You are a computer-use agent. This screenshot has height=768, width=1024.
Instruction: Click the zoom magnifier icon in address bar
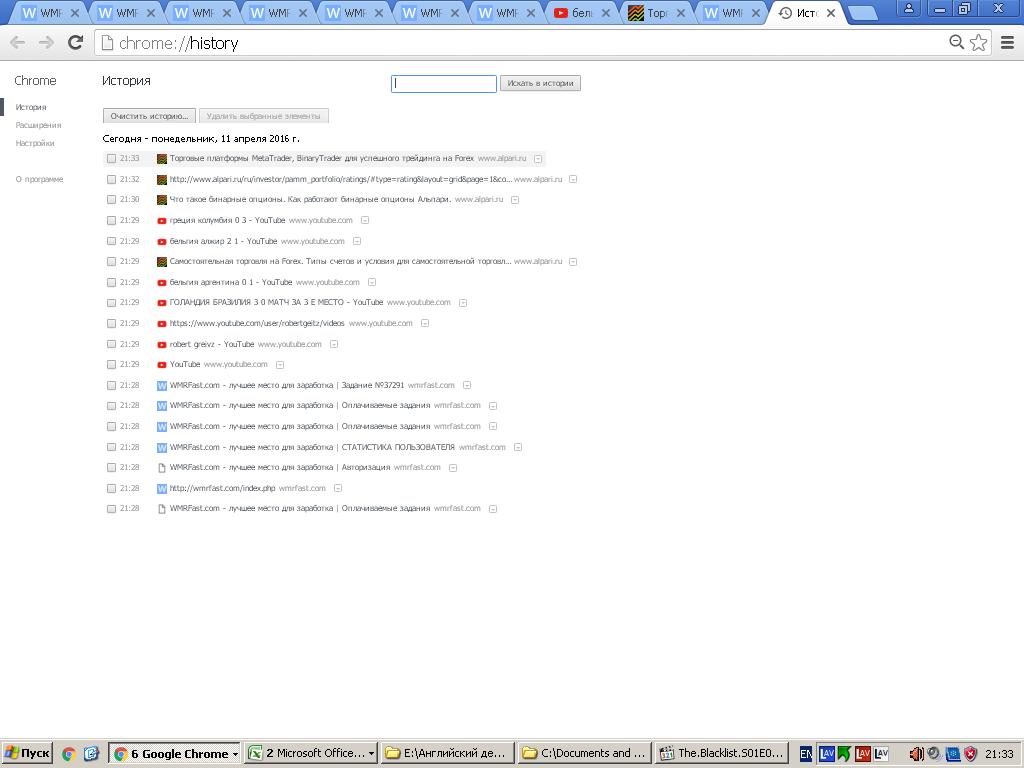(956, 42)
